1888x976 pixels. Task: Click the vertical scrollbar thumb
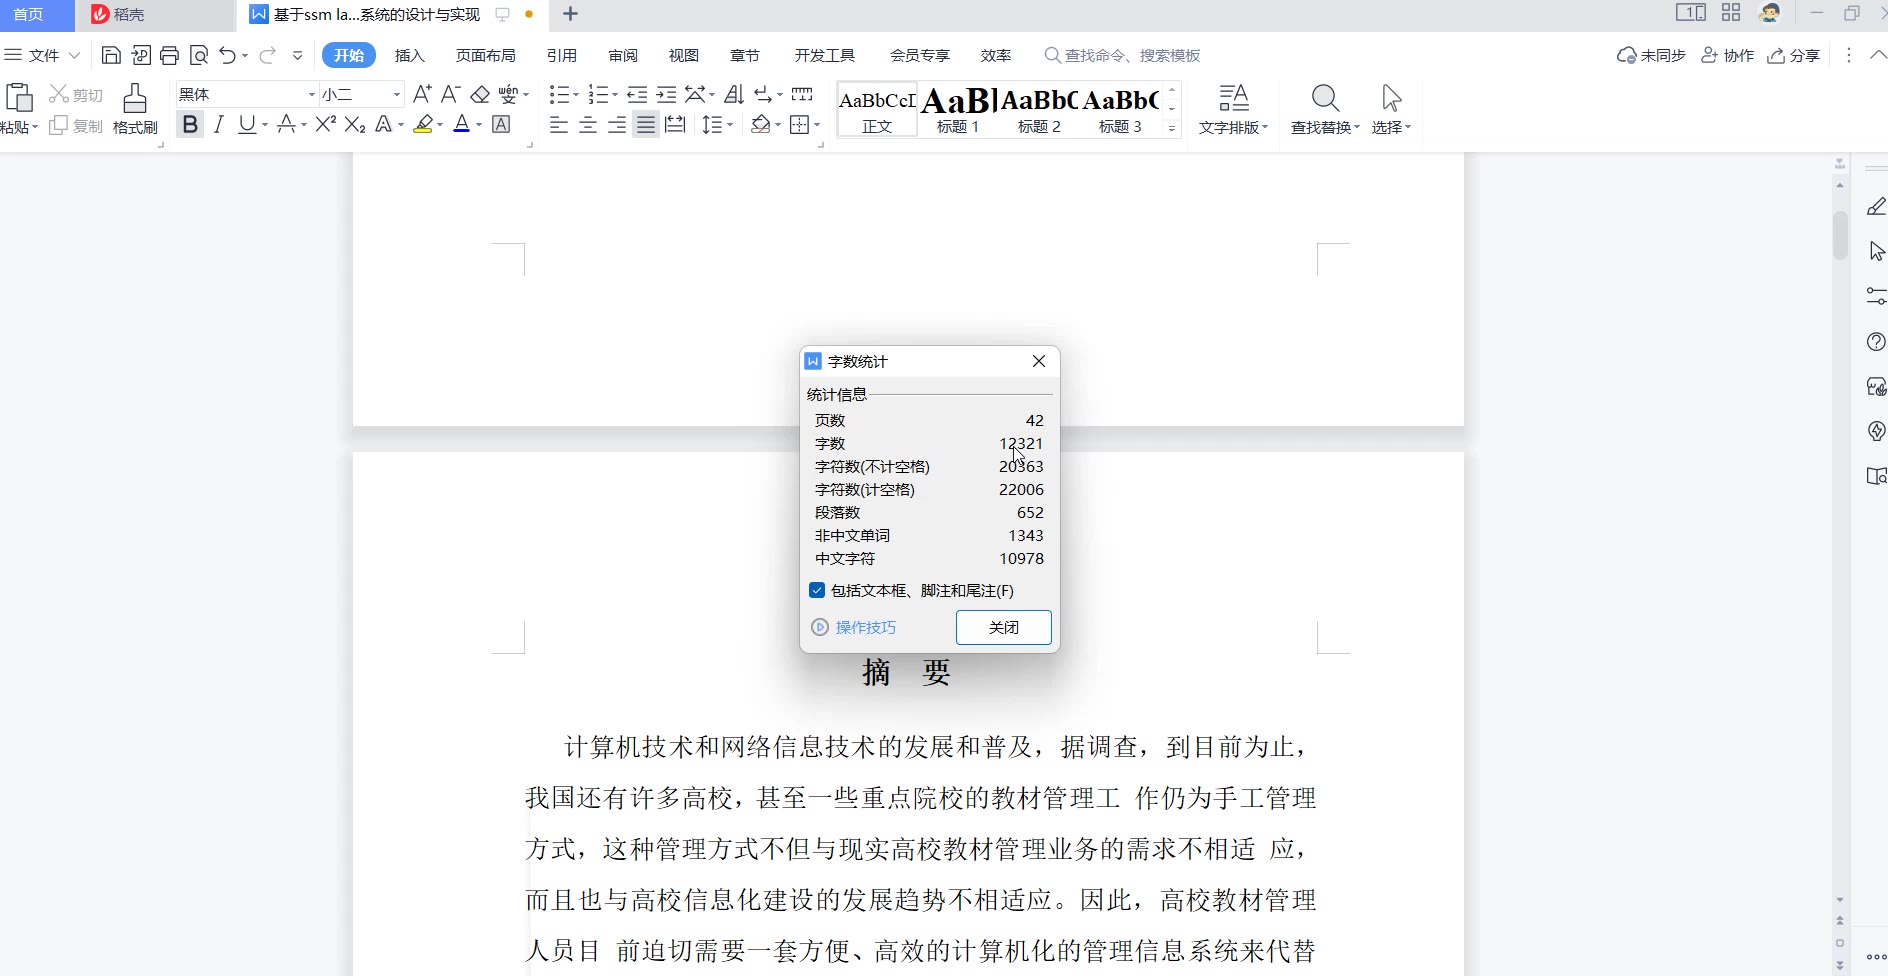(x=1840, y=235)
